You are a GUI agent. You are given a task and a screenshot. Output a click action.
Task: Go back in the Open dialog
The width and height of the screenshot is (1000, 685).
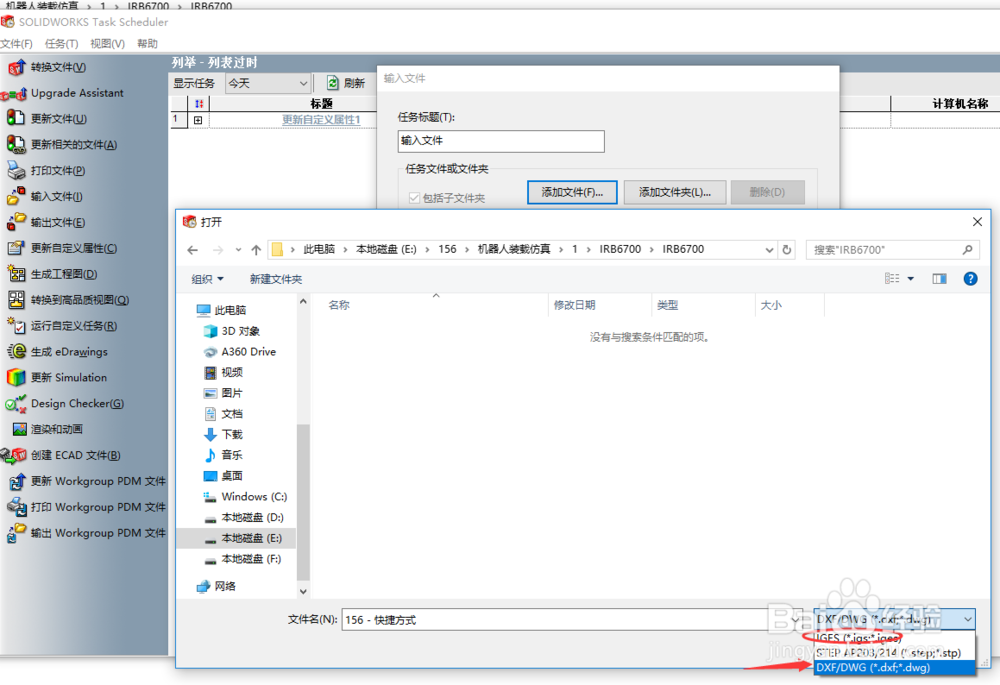click(x=193, y=250)
